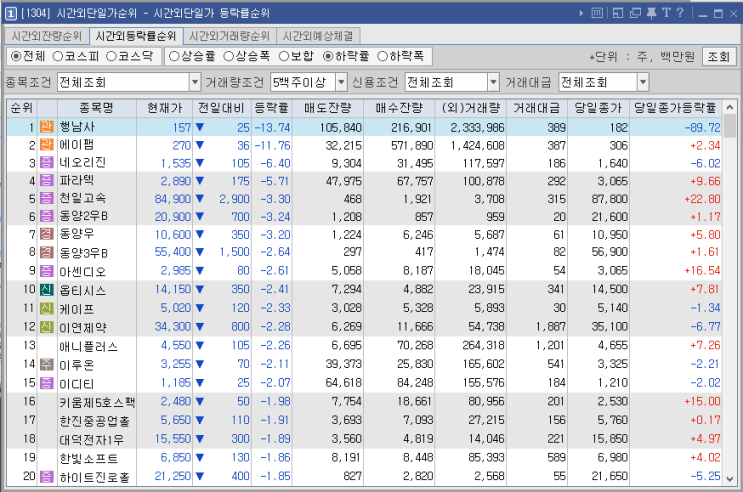Click the 조회 query button
The height and width of the screenshot is (492, 743).
click(x=718, y=57)
